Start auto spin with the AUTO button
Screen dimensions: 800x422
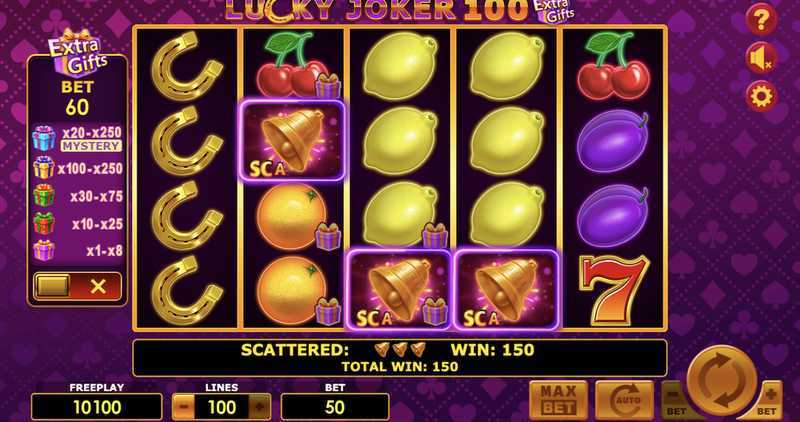pyautogui.click(x=624, y=400)
